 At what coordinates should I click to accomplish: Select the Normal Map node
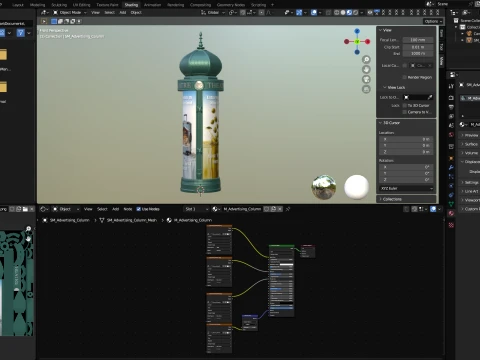(x=250, y=322)
